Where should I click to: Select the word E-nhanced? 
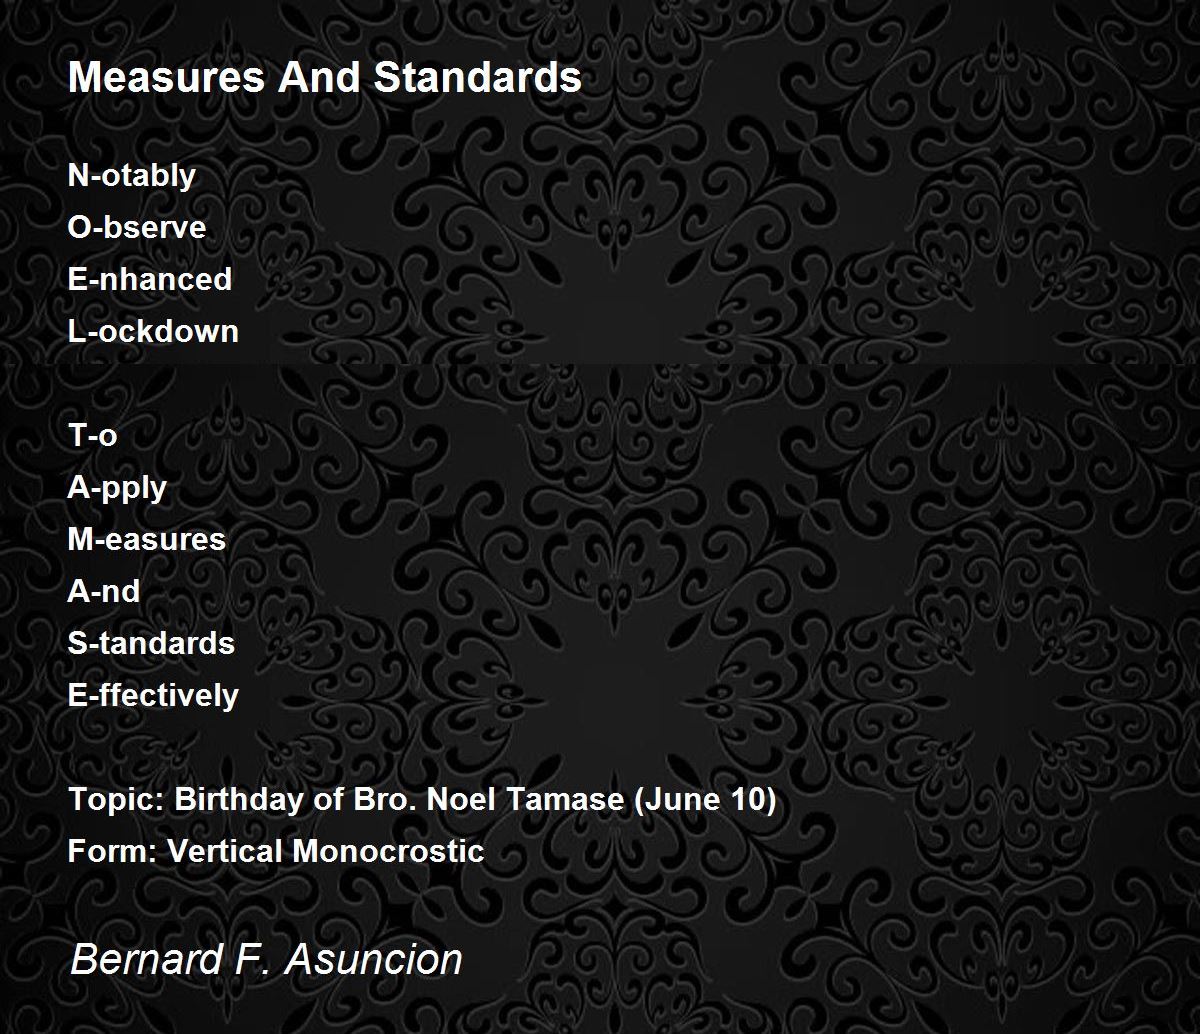coord(150,279)
